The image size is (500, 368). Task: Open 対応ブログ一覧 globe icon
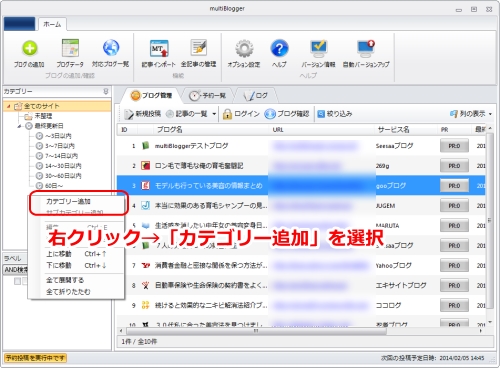coord(111,48)
